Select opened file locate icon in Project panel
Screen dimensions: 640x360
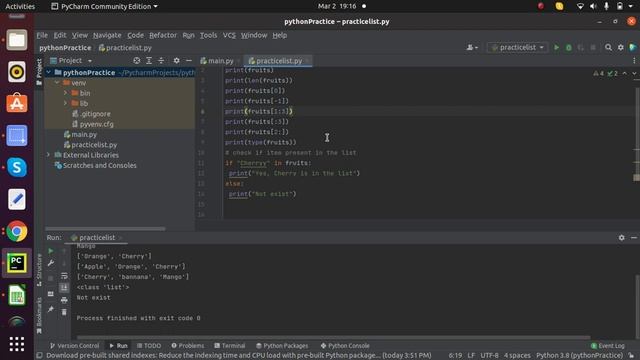click(x=137, y=61)
